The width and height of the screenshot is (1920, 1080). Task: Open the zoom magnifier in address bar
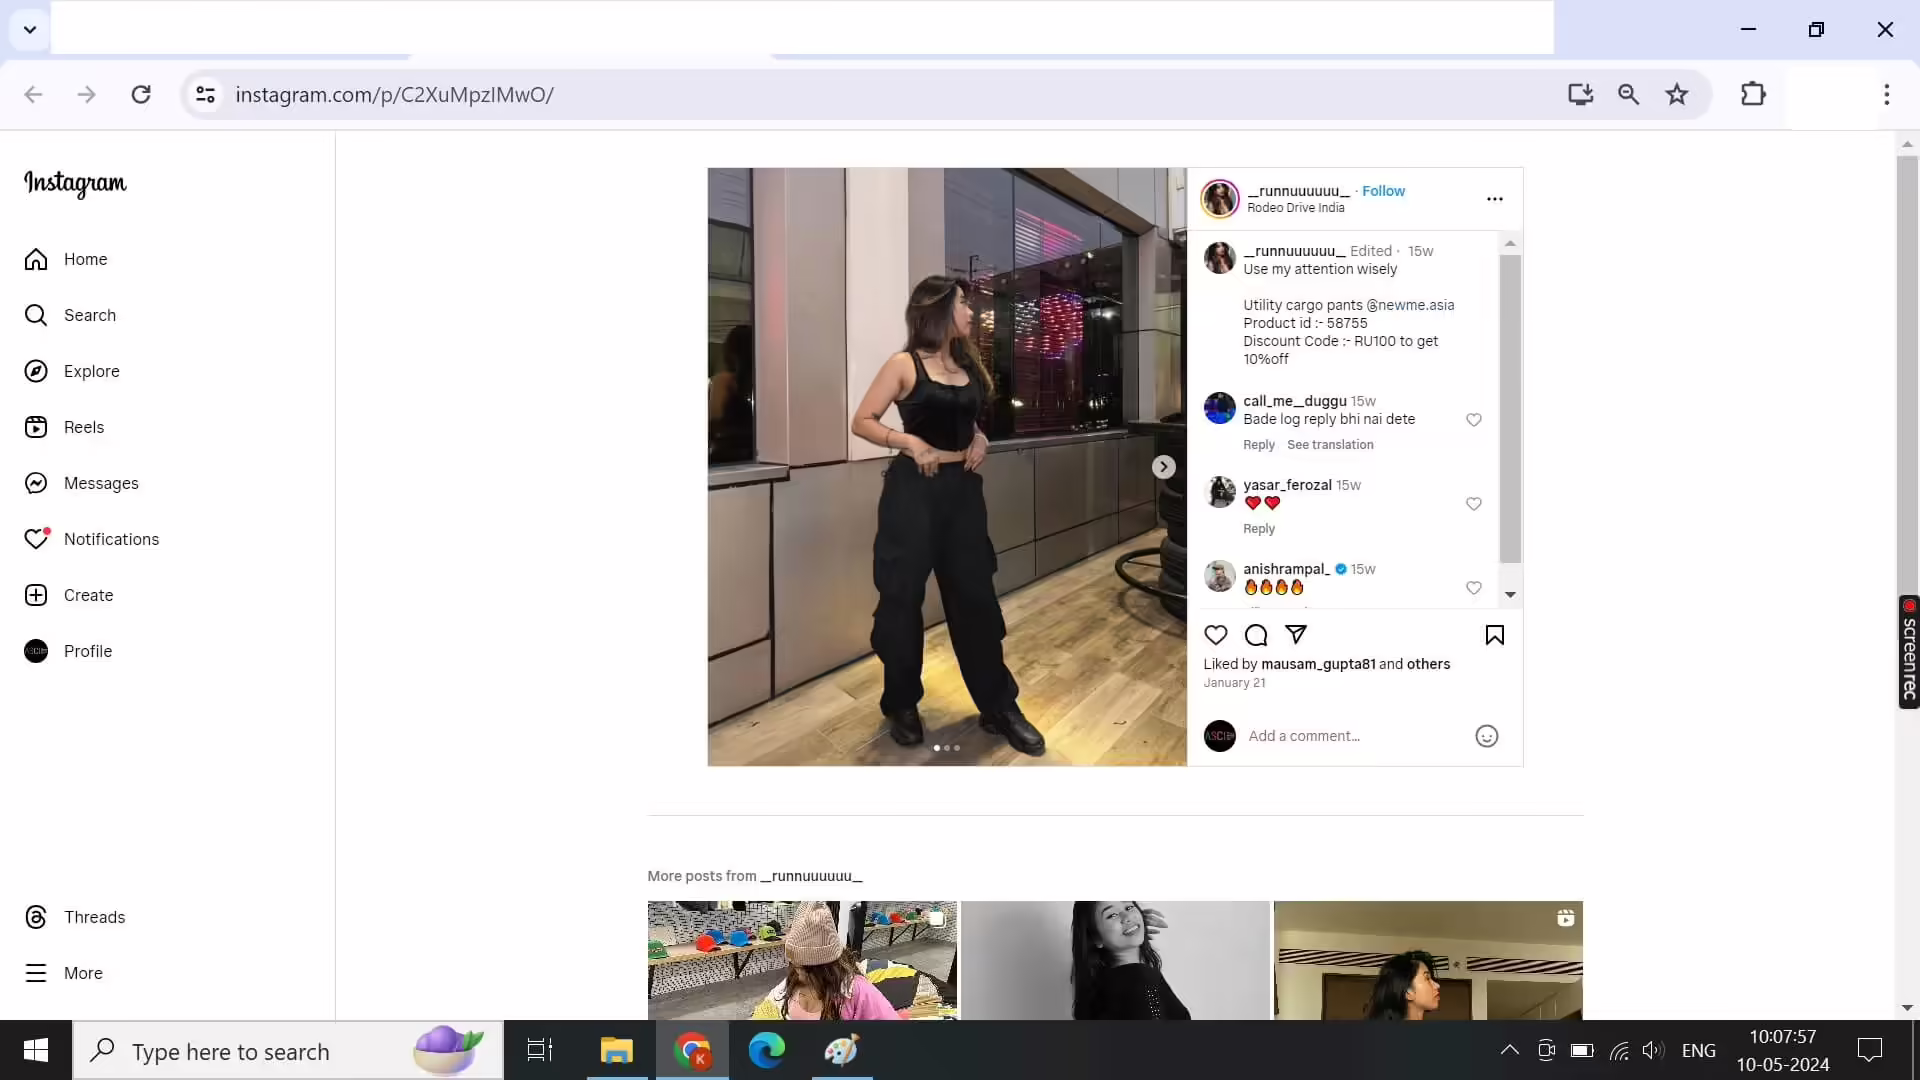[x=1628, y=94]
